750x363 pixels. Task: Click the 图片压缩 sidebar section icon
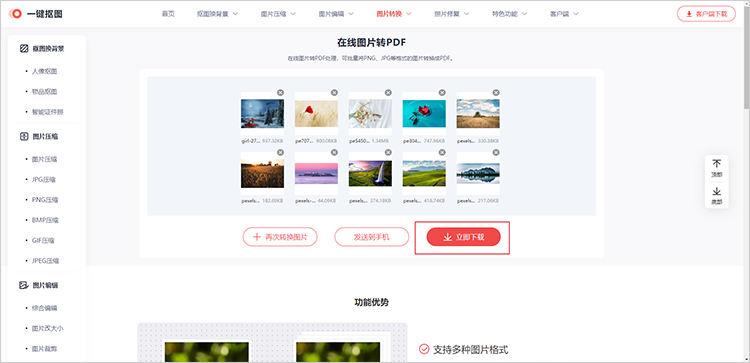click(24, 136)
